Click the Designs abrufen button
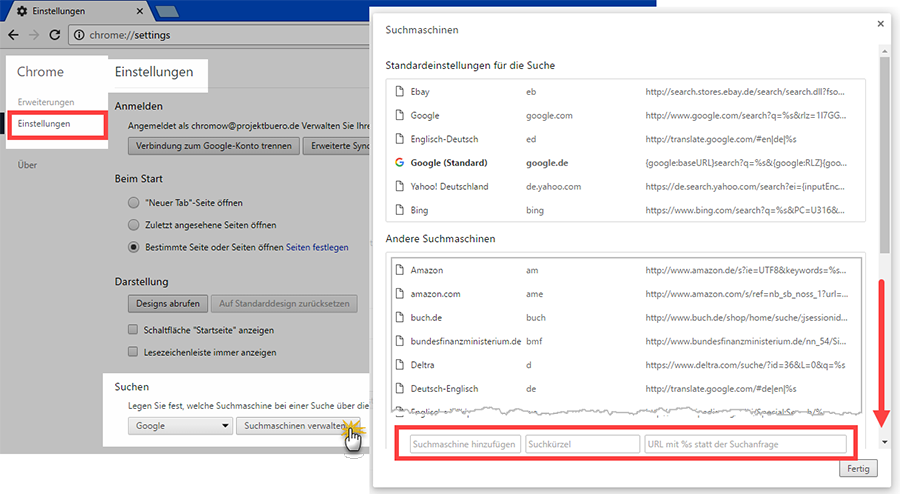The image size is (900, 494). click(168, 304)
